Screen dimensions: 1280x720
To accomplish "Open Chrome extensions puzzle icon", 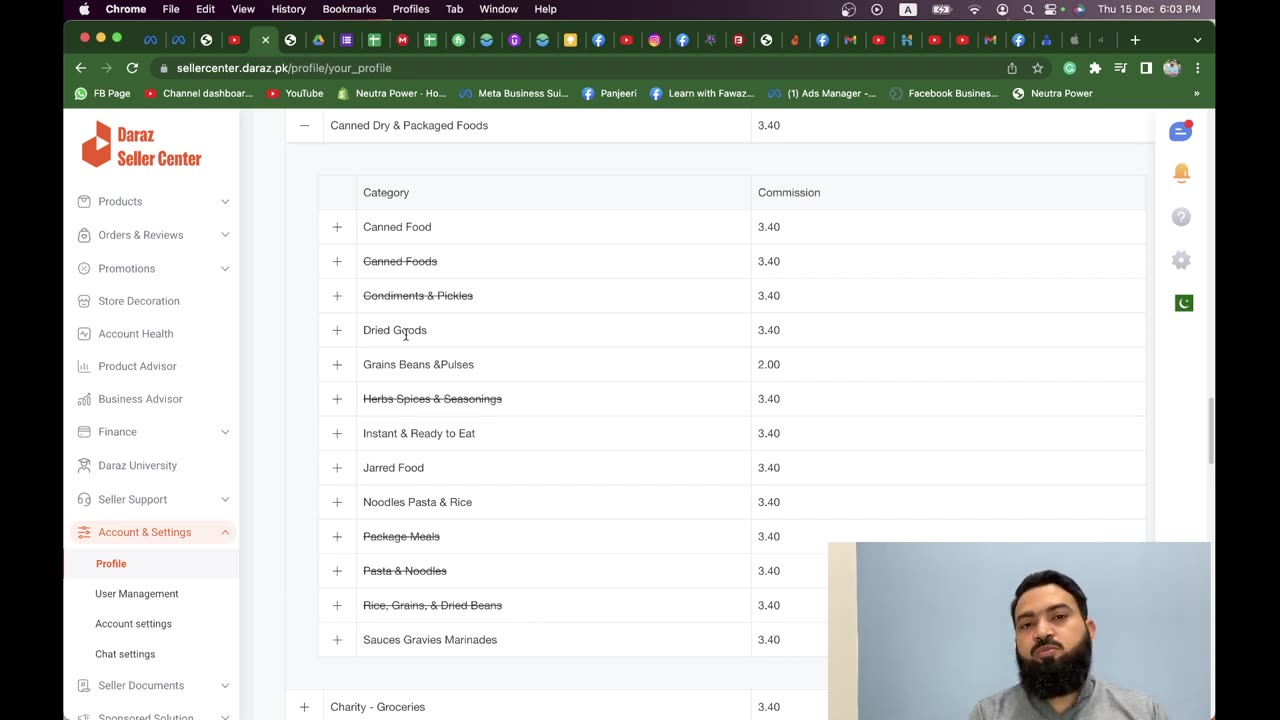I will click(1095, 68).
